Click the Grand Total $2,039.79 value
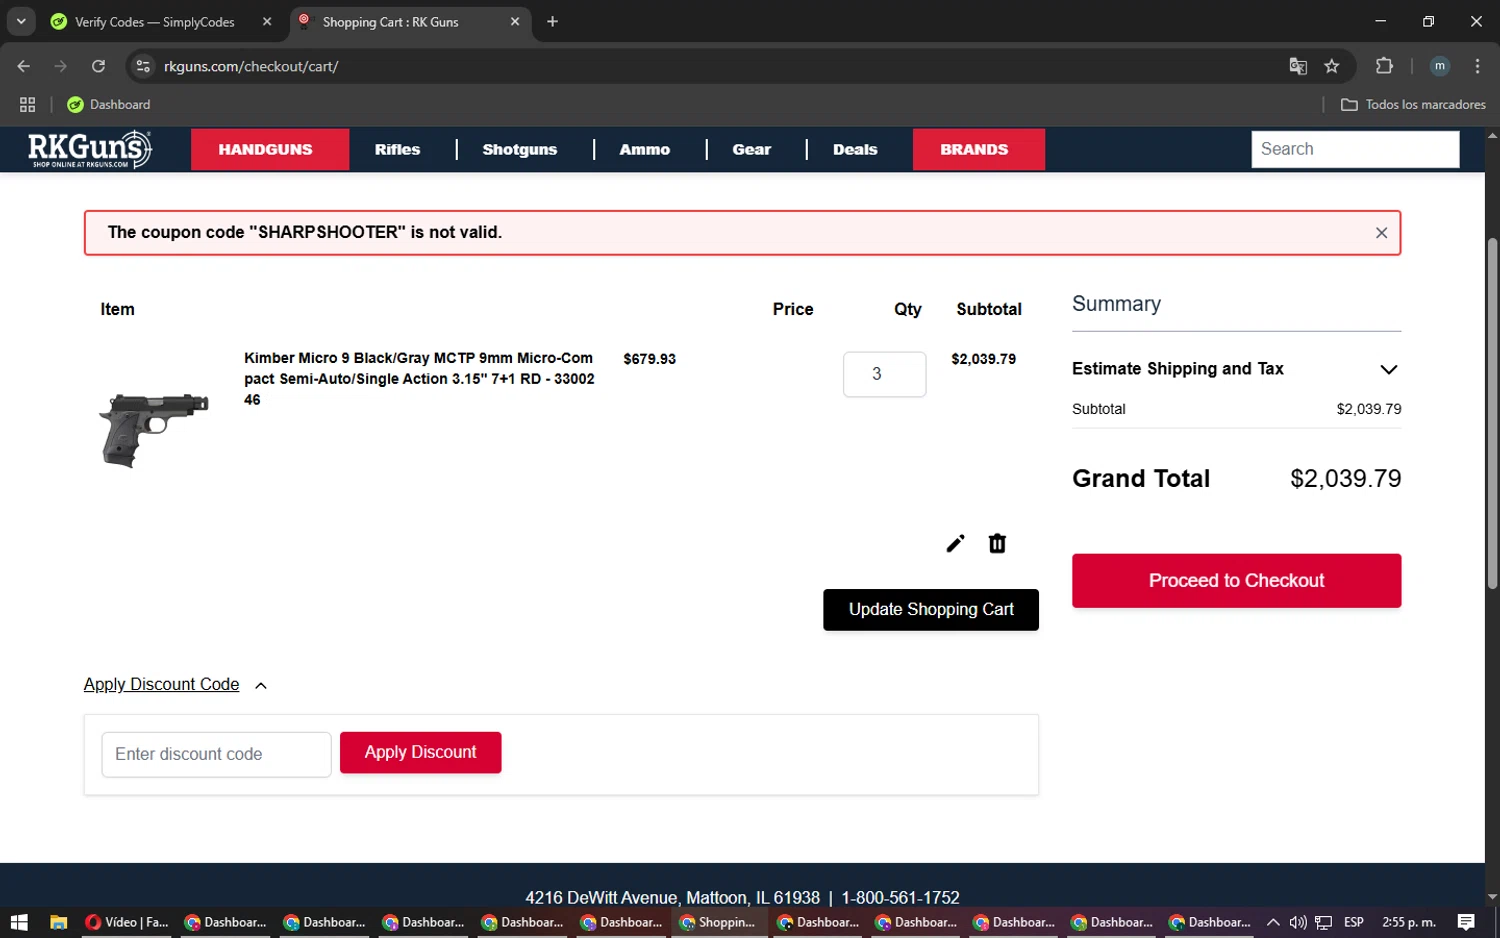 [x=1345, y=479]
